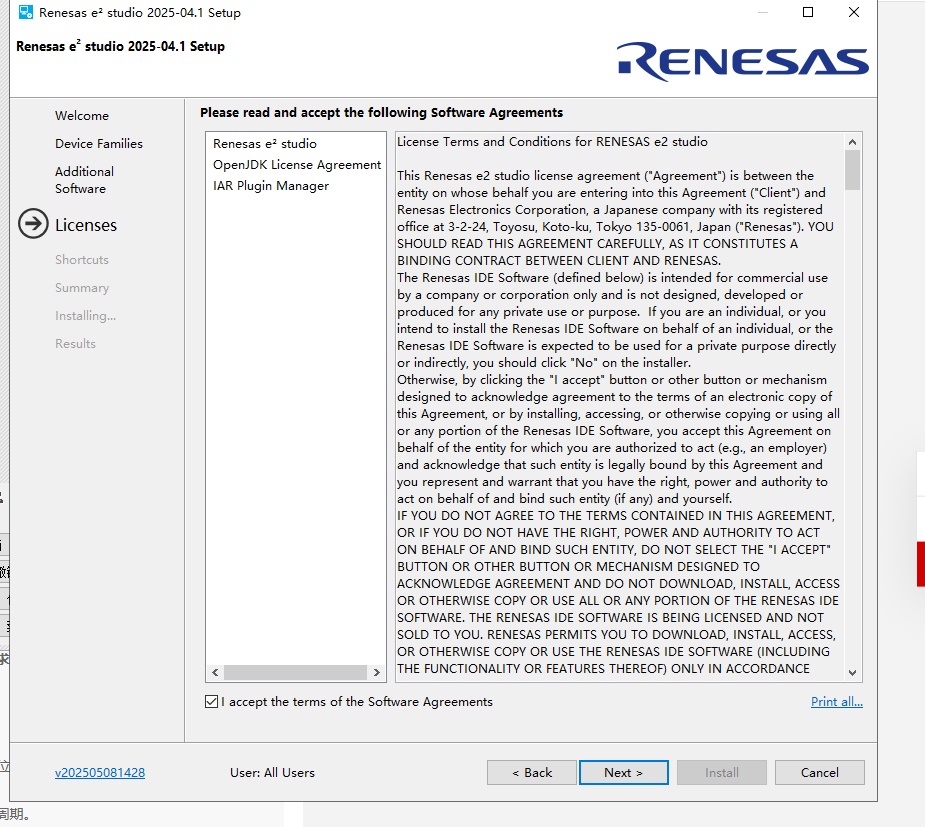
Task: Click the Back button
Action: [x=532, y=773]
